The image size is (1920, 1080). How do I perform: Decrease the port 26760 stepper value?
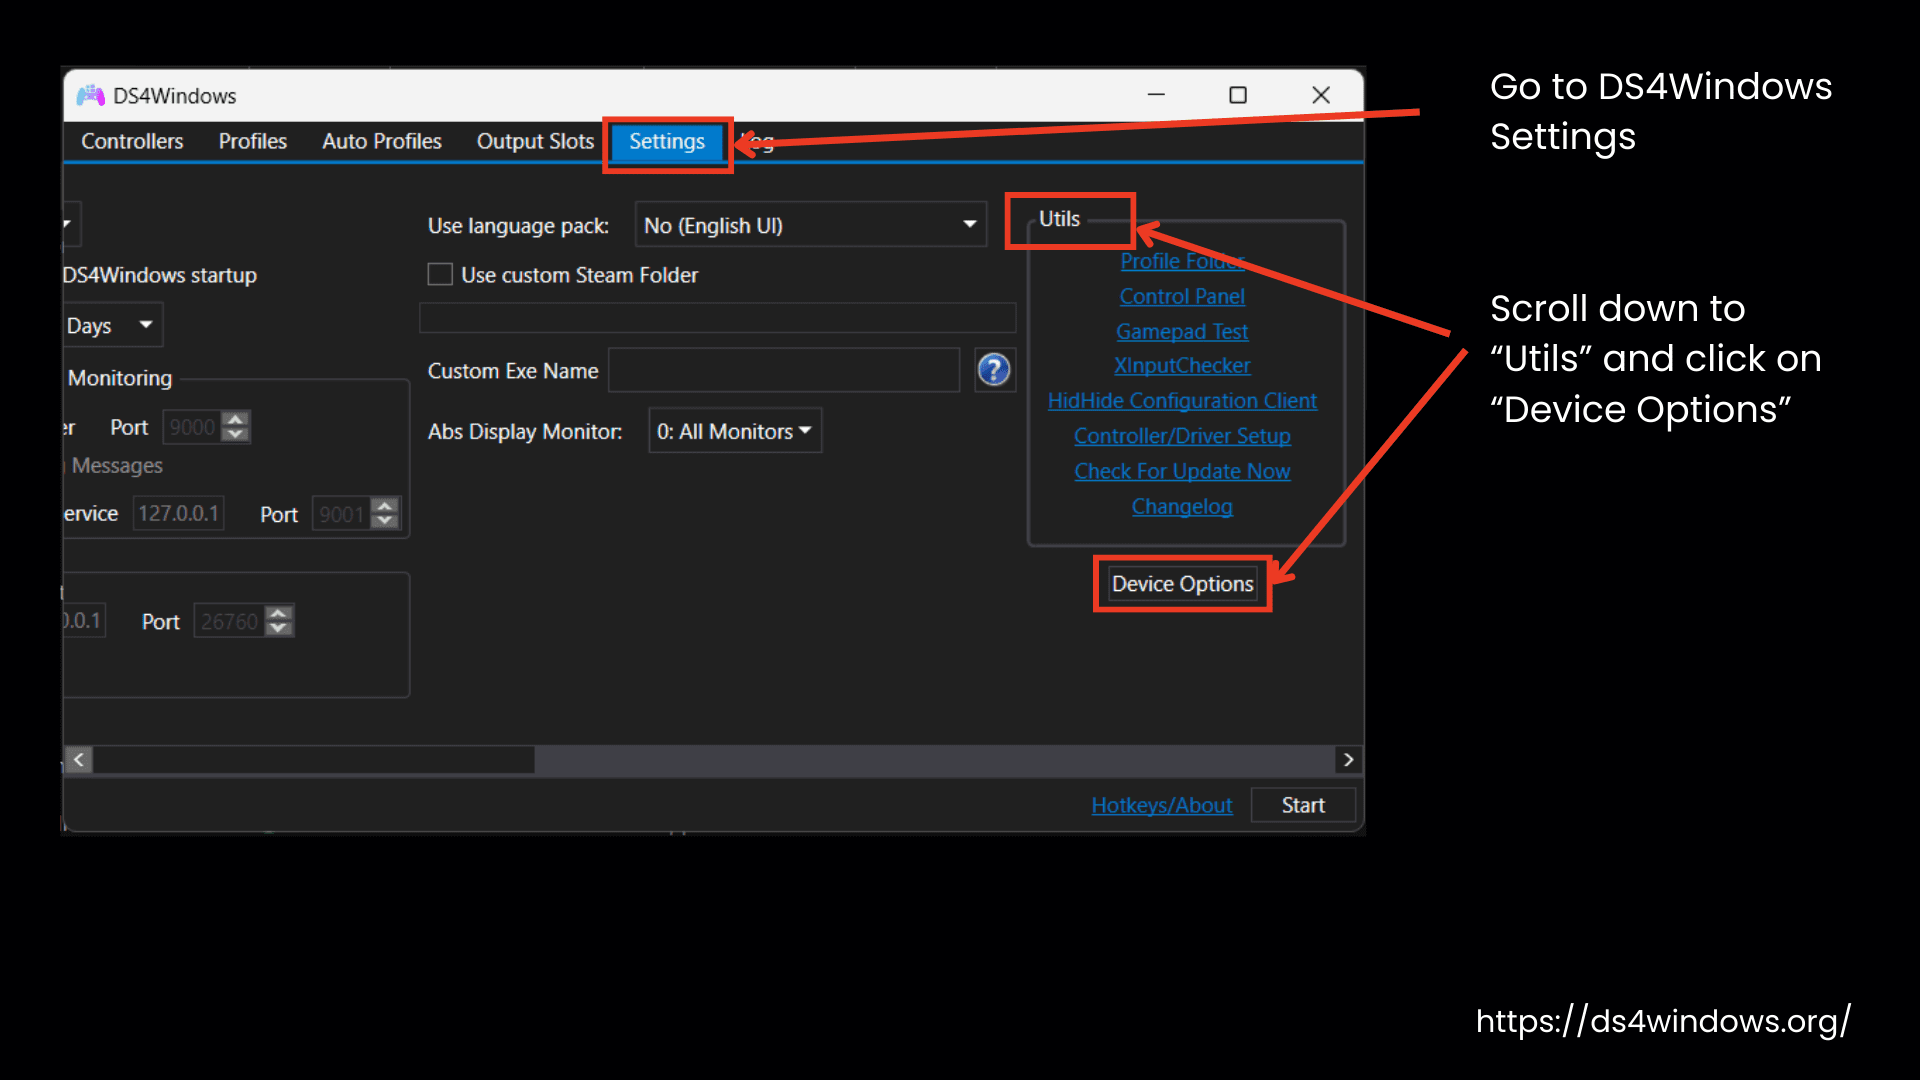279,629
